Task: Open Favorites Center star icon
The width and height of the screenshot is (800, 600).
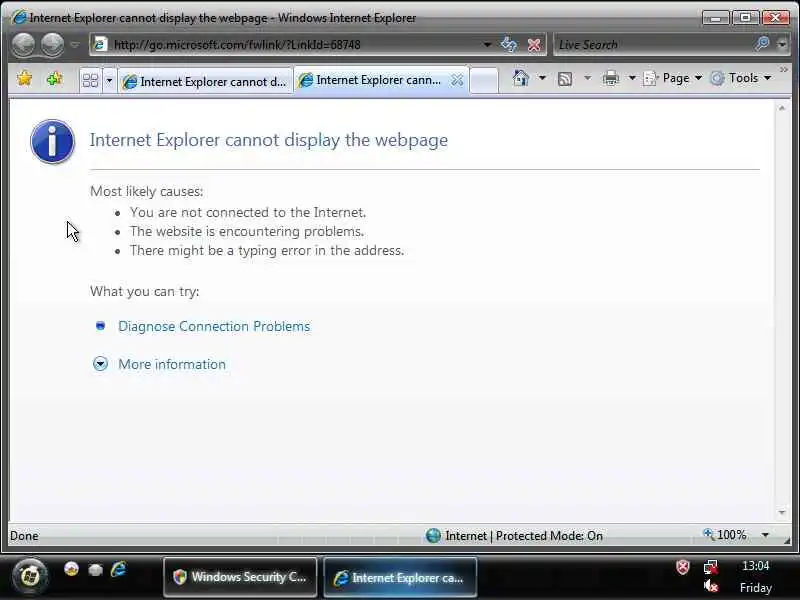Action: [x=24, y=79]
